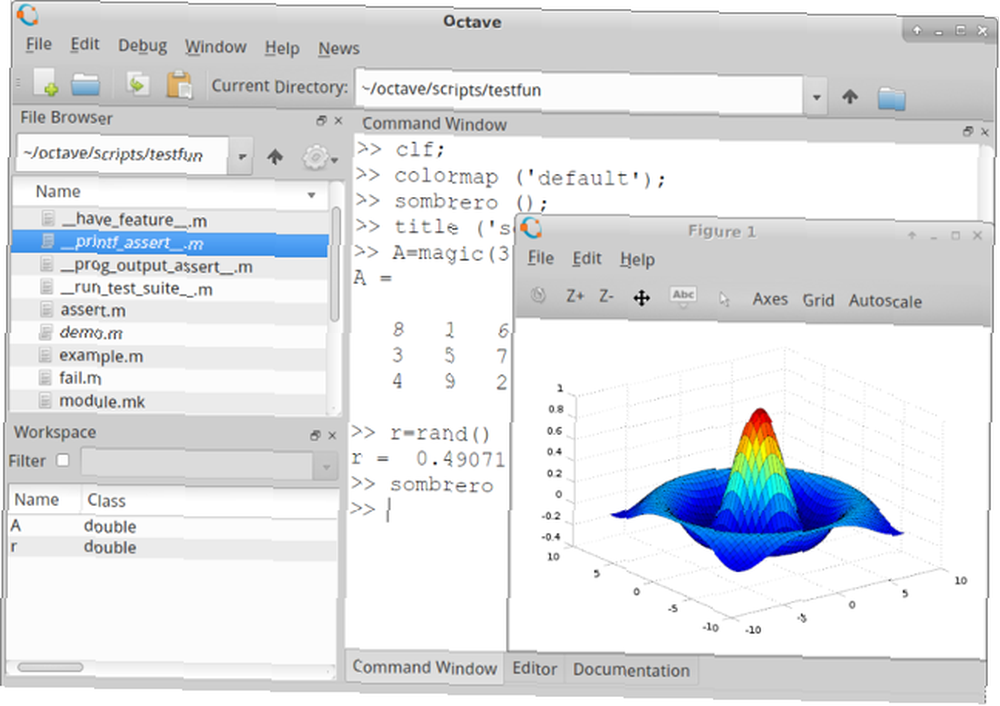Undock the Workspace panel
This screenshot has width=1000, height=706.
315,436
